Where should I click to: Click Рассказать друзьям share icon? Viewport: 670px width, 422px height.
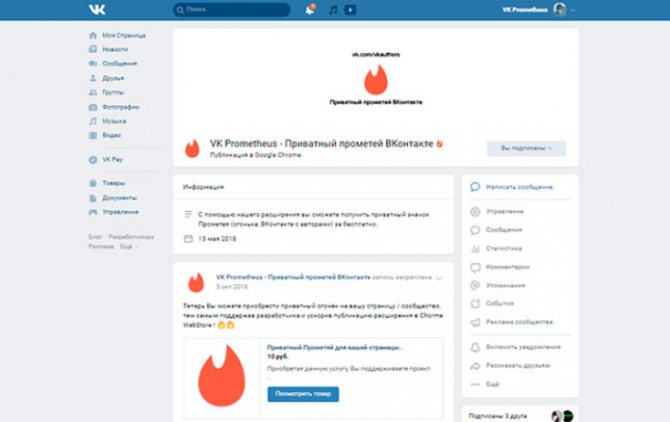(475, 366)
